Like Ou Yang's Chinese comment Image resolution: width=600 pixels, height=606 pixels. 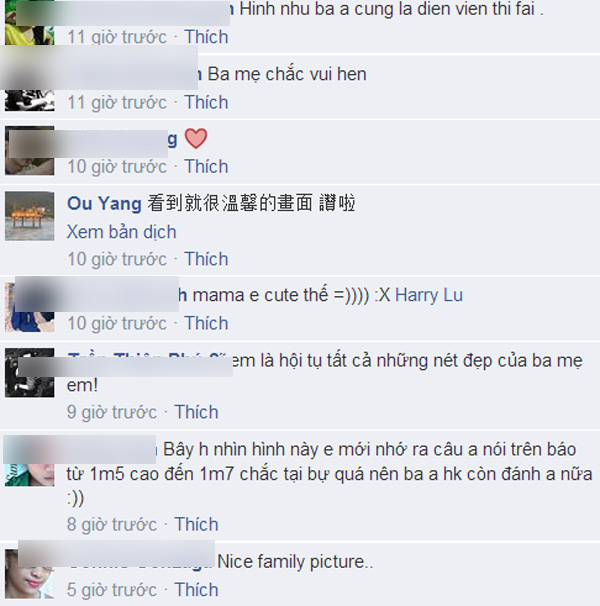[x=206, y=259]
